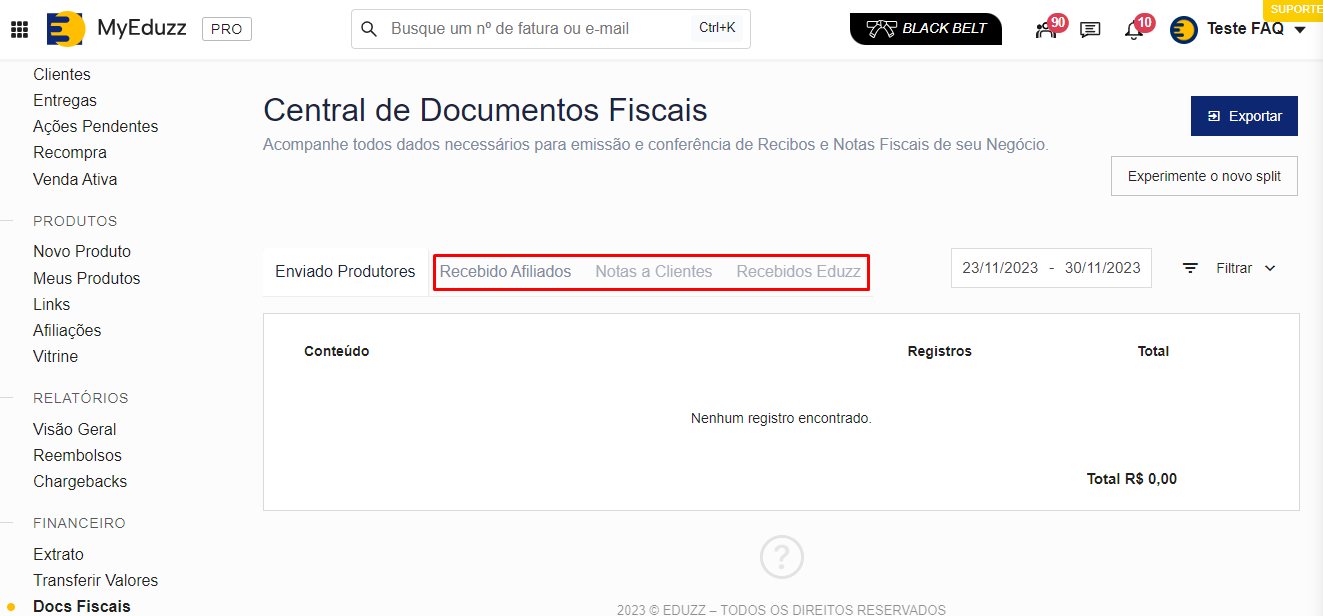Focus the invoice or e-mail search field

pos(535,29)
